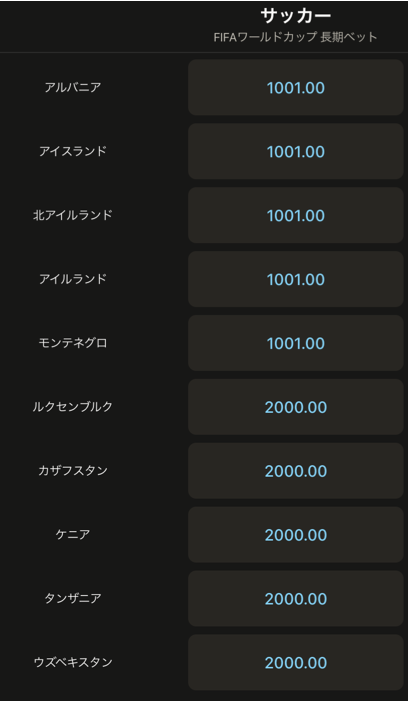Click the ケニア team label

[73, 535]
